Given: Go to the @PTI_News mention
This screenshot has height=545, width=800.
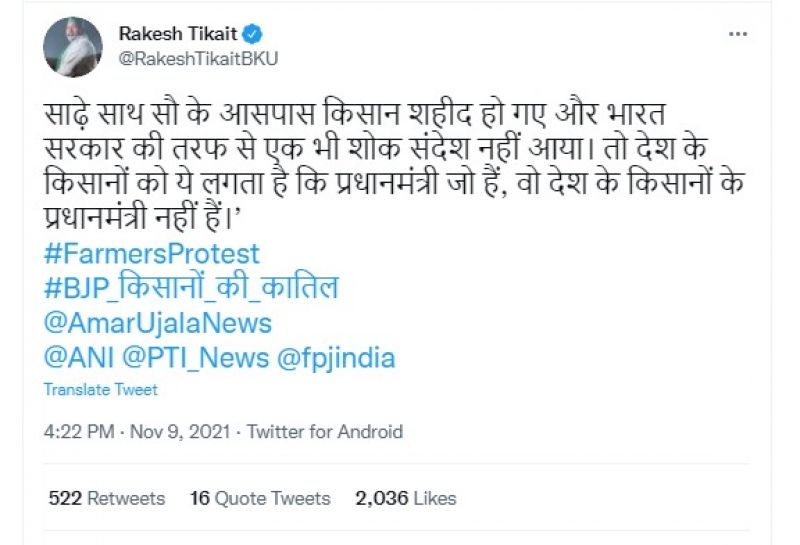Looking at the screenshot, I should pyautogui.click(x=195, y=357).
